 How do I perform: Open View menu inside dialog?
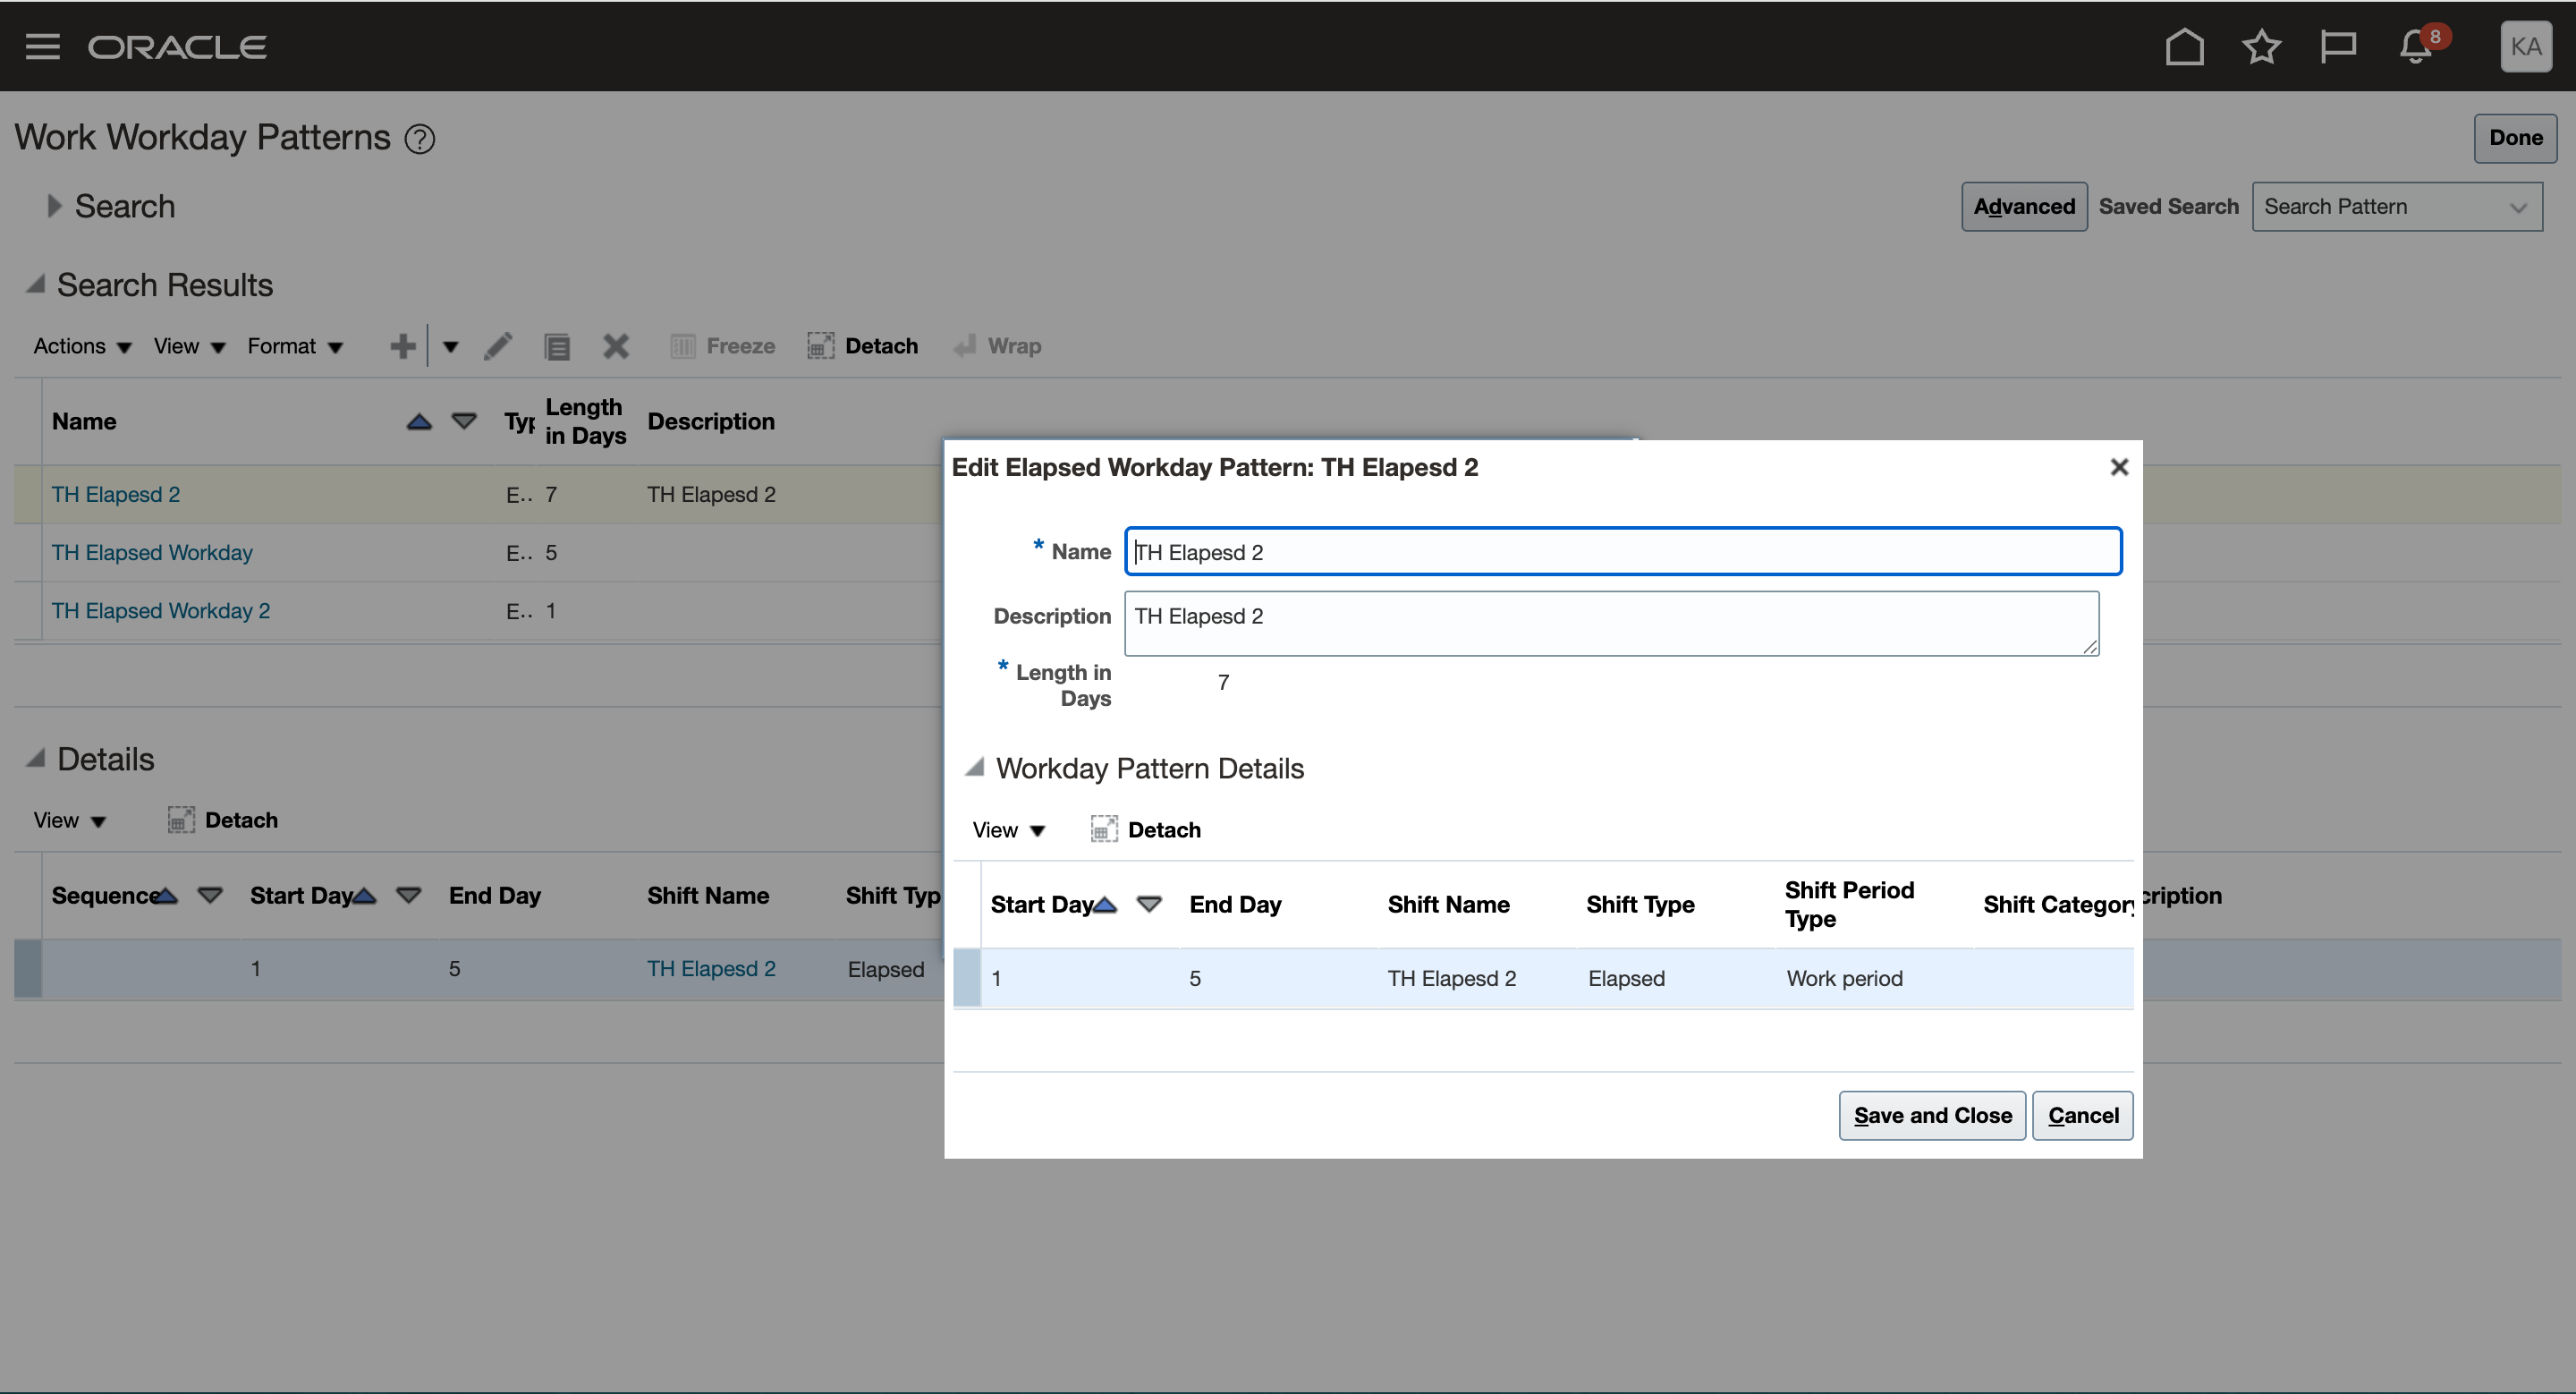click(x=1008, y=830)
